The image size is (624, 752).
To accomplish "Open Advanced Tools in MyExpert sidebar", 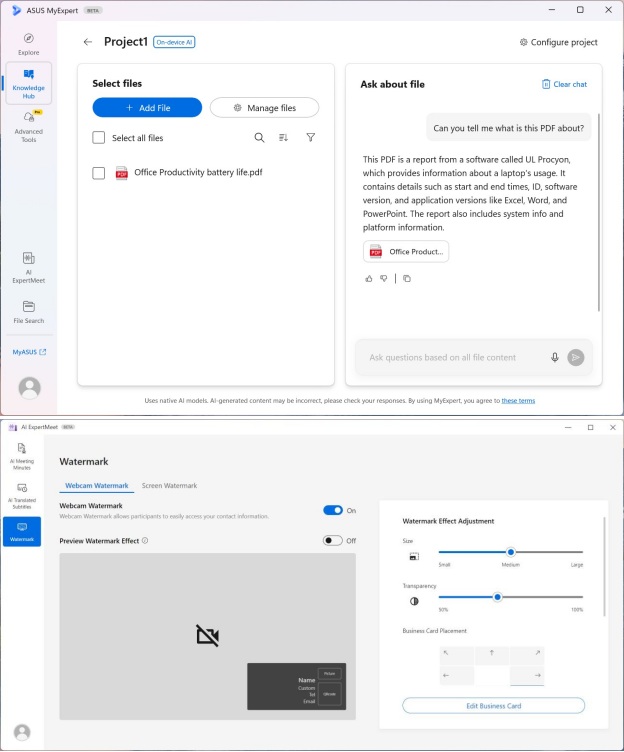I will pyautogui.click(x=29, y=127).
